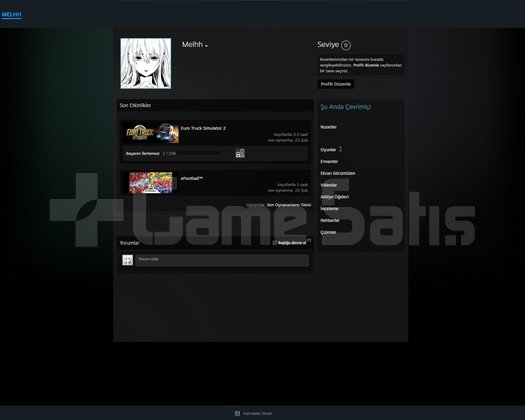Open the Rehberler link in sidebar
The width and height of the screenshot is (525, 420).
(330, 220)
